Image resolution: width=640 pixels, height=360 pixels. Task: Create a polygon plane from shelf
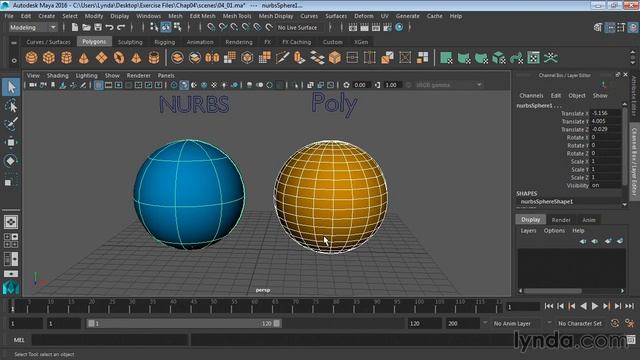[x=101, y=58]
